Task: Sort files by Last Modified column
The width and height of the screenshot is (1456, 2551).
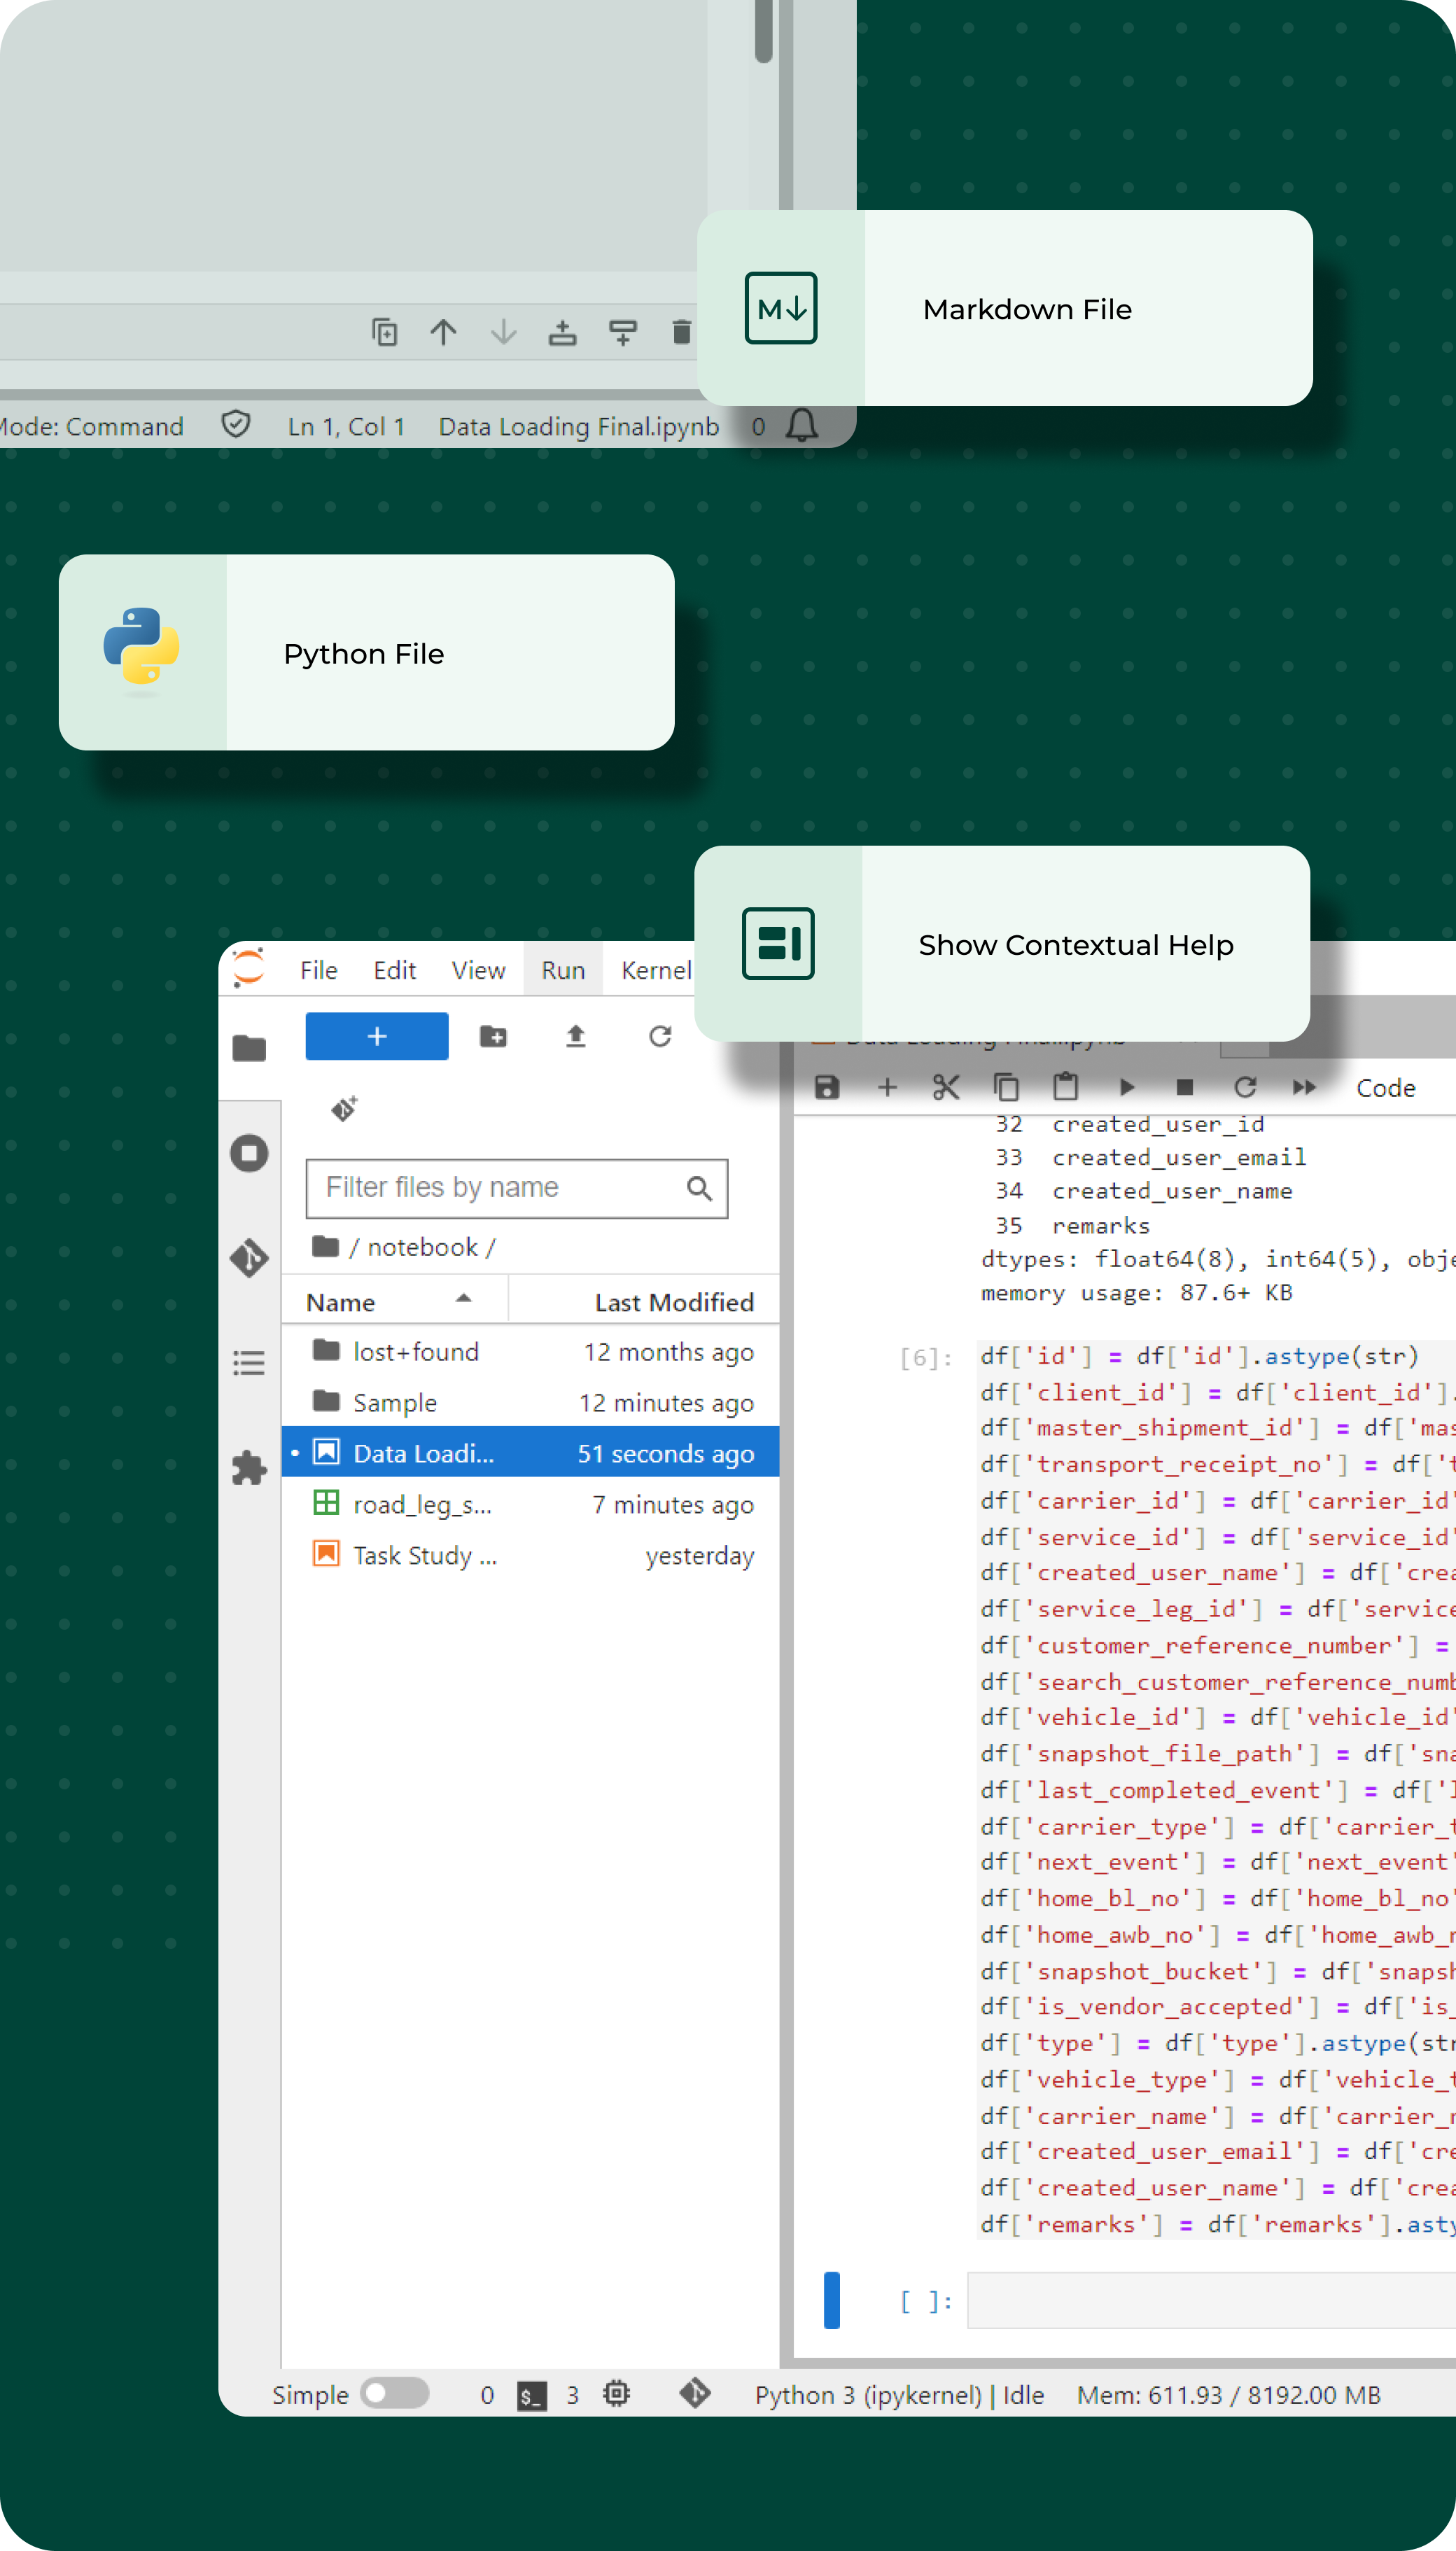Action: (x=644, y=1301)
